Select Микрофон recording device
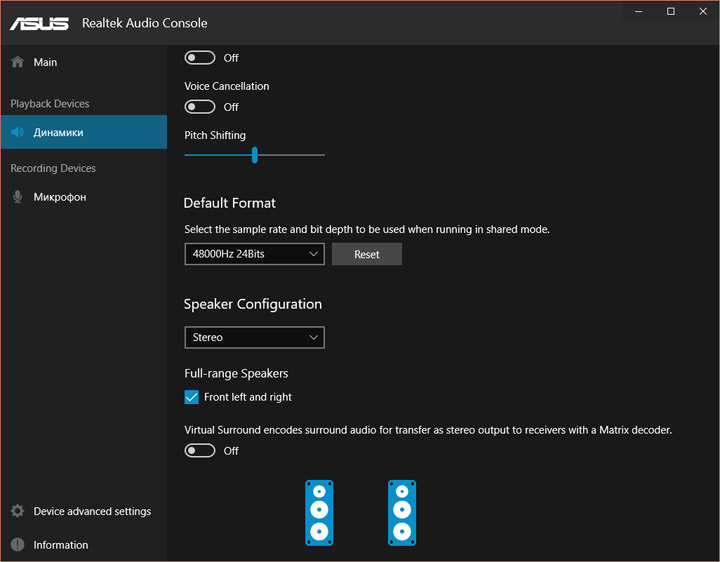 (60, 197)
